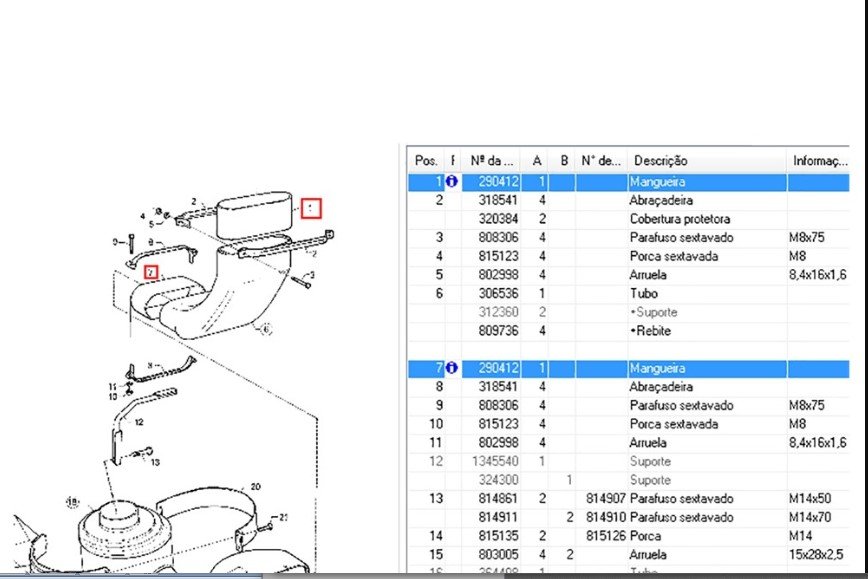Click replacement number 814907
Screen dimensions: 868x579
[606, 499]
